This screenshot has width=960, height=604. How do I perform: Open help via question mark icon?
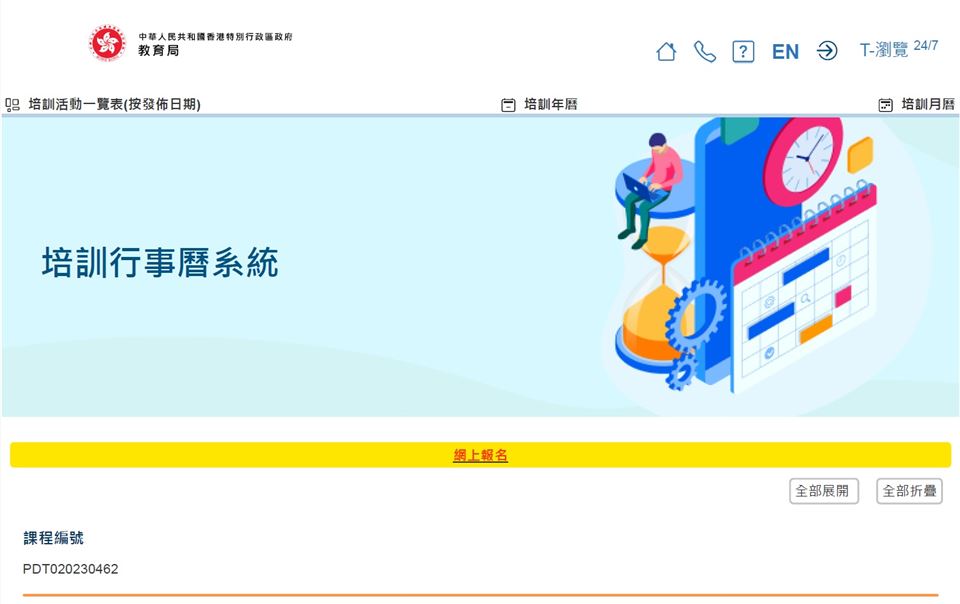tap(743, 51)
